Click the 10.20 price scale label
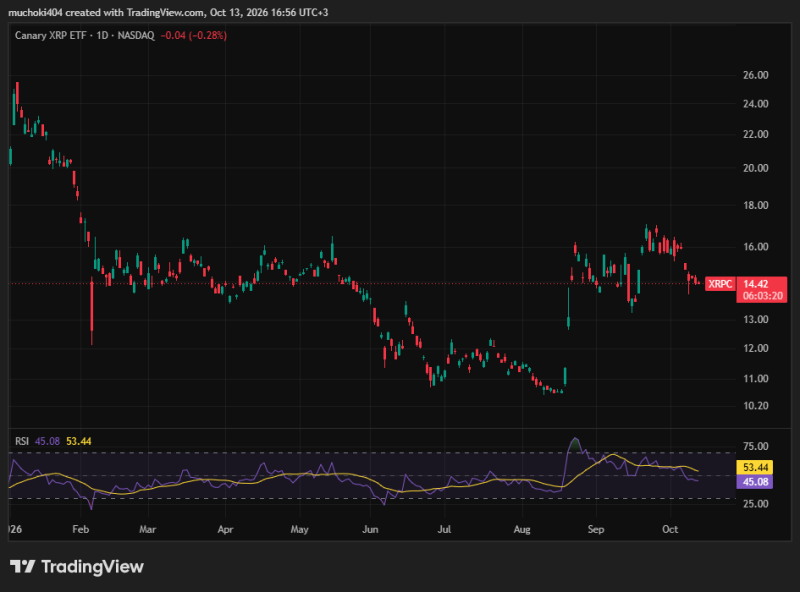Image resolution: width=800 pixels, height=592 pixels. (756, 406)
